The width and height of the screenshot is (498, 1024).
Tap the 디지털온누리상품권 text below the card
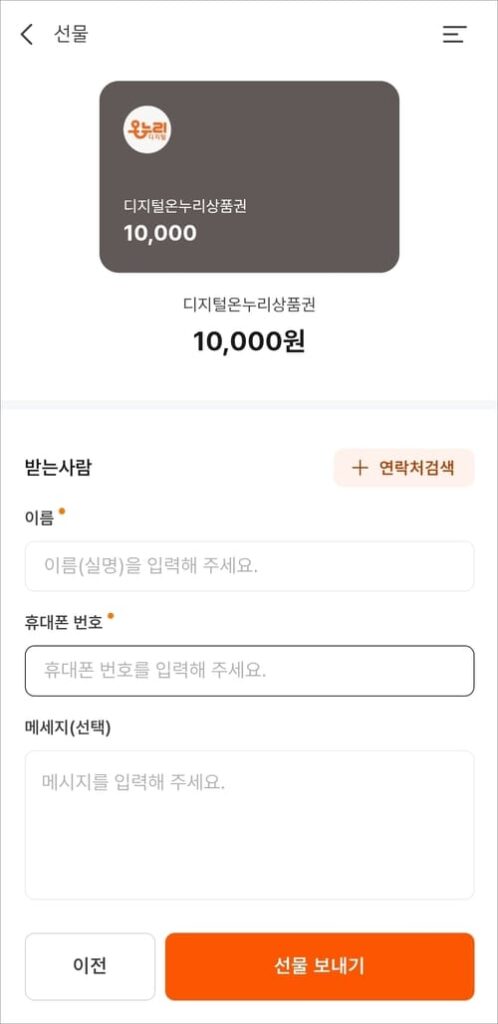pos(249,305)
